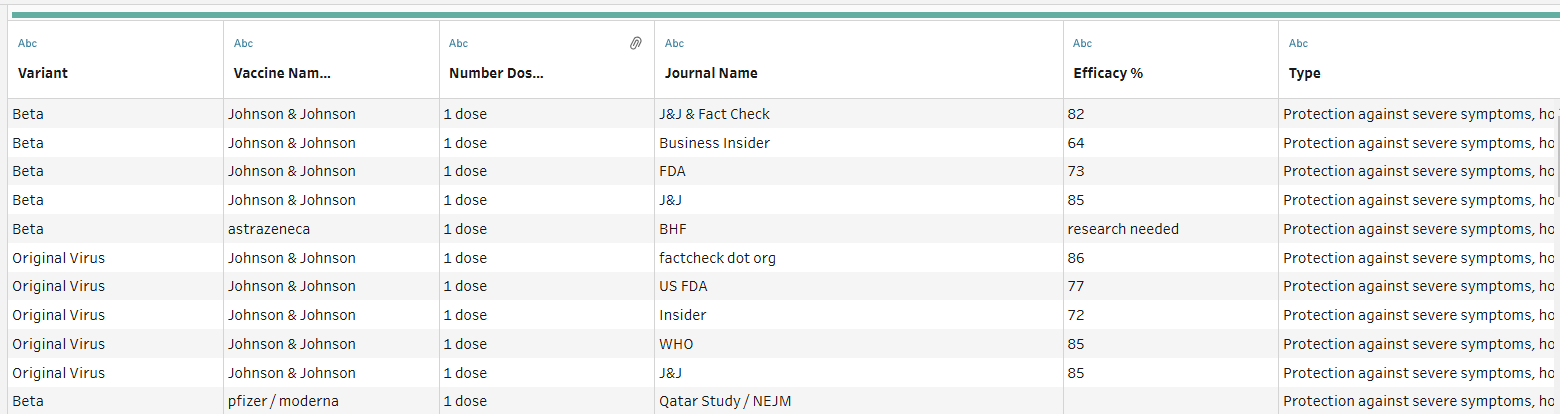The height and width of the screenshot is (414, 1560).
Task: Select the 'WHO' journal name cell
Action: pyautogui.click(x=676, y=344)
